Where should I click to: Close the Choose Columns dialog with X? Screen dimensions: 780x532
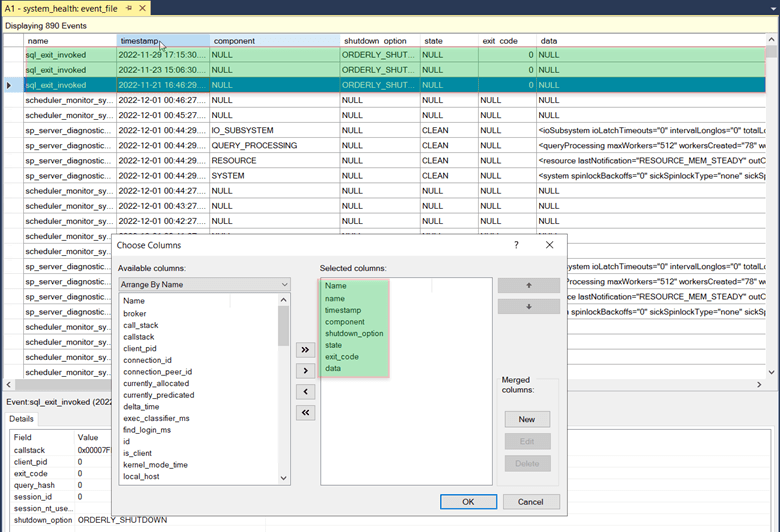[x=549, y=245]
